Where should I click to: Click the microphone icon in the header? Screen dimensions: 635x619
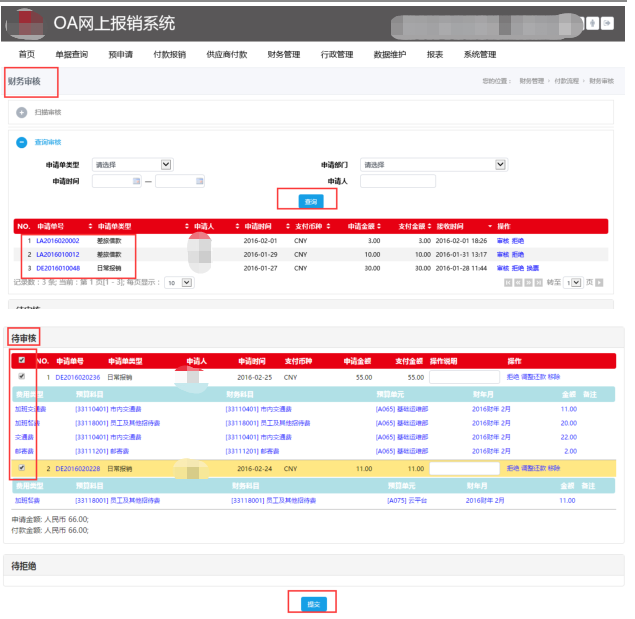(594, 24)
